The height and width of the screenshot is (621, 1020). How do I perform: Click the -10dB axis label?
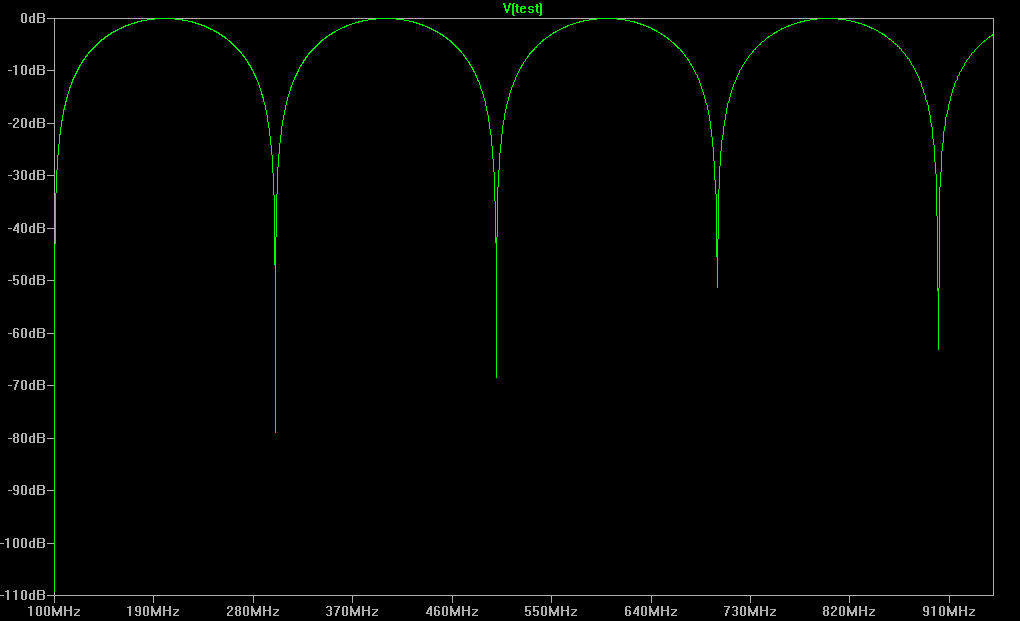click(29, 71)
